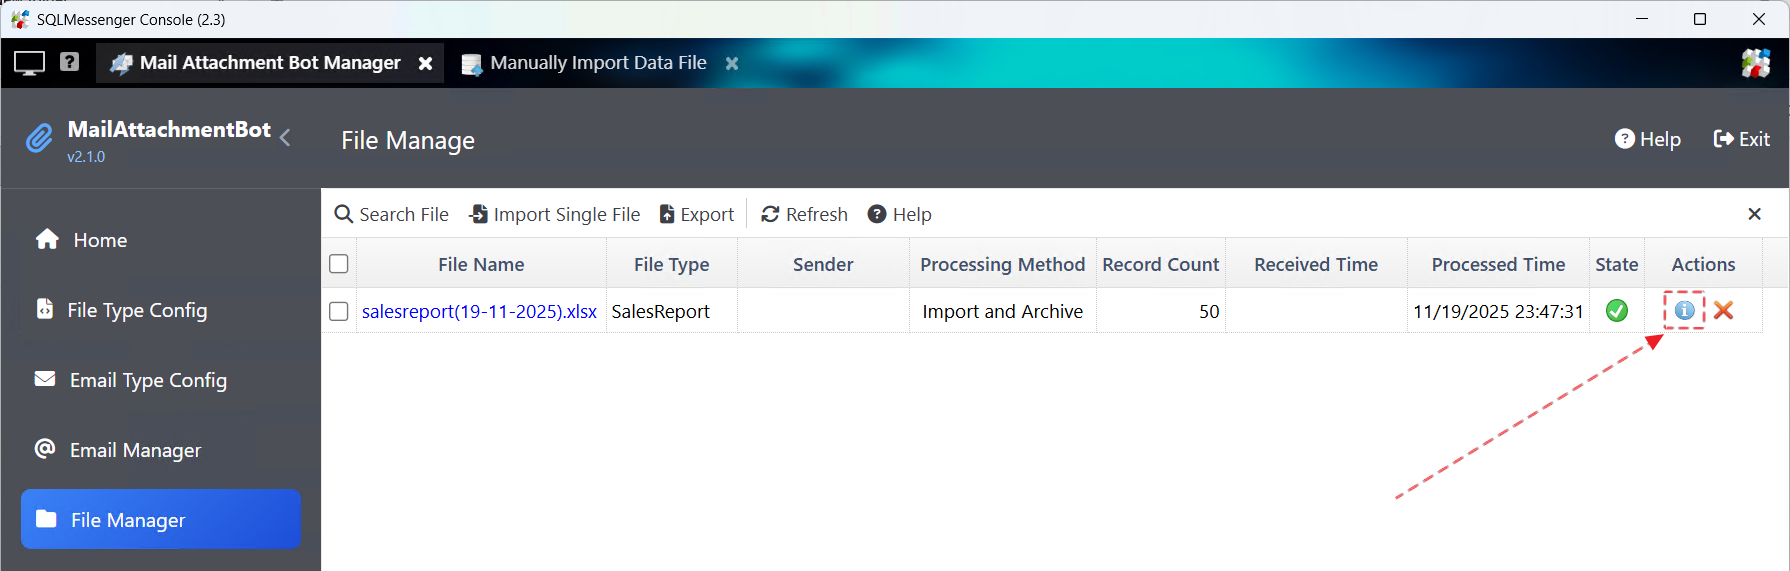This screenshot has height=571, width=1790.
Task: Switch to Manually Import Data File tab
Action: (597, 63)
